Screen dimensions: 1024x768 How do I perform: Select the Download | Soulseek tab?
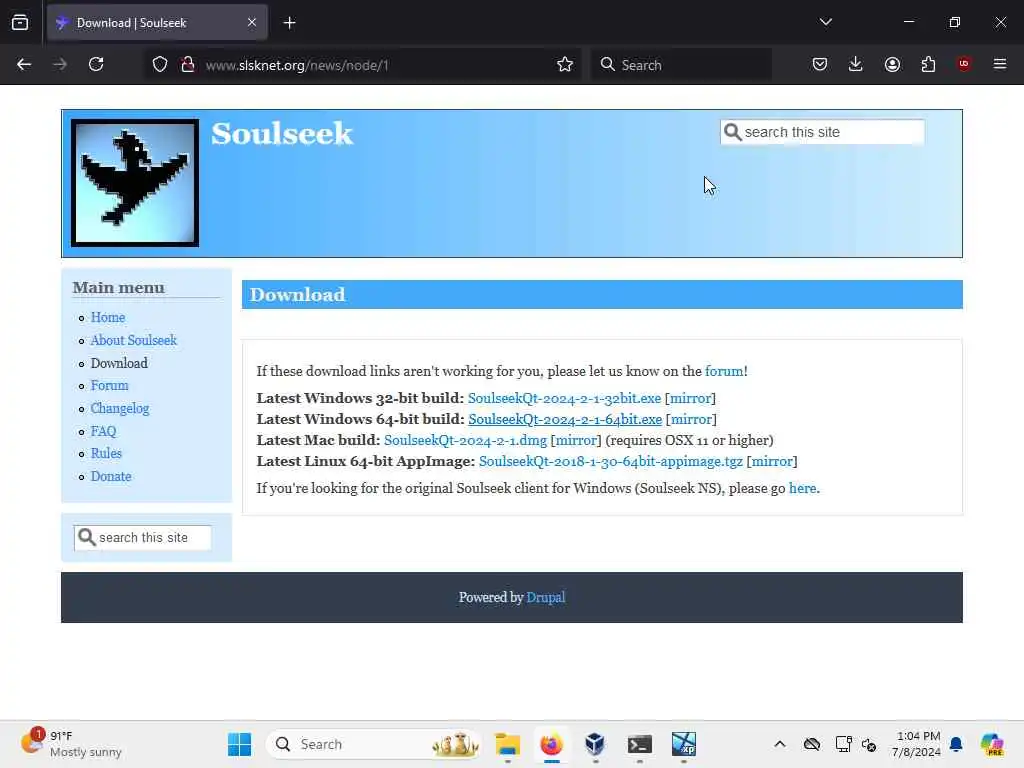click(157, 23)
